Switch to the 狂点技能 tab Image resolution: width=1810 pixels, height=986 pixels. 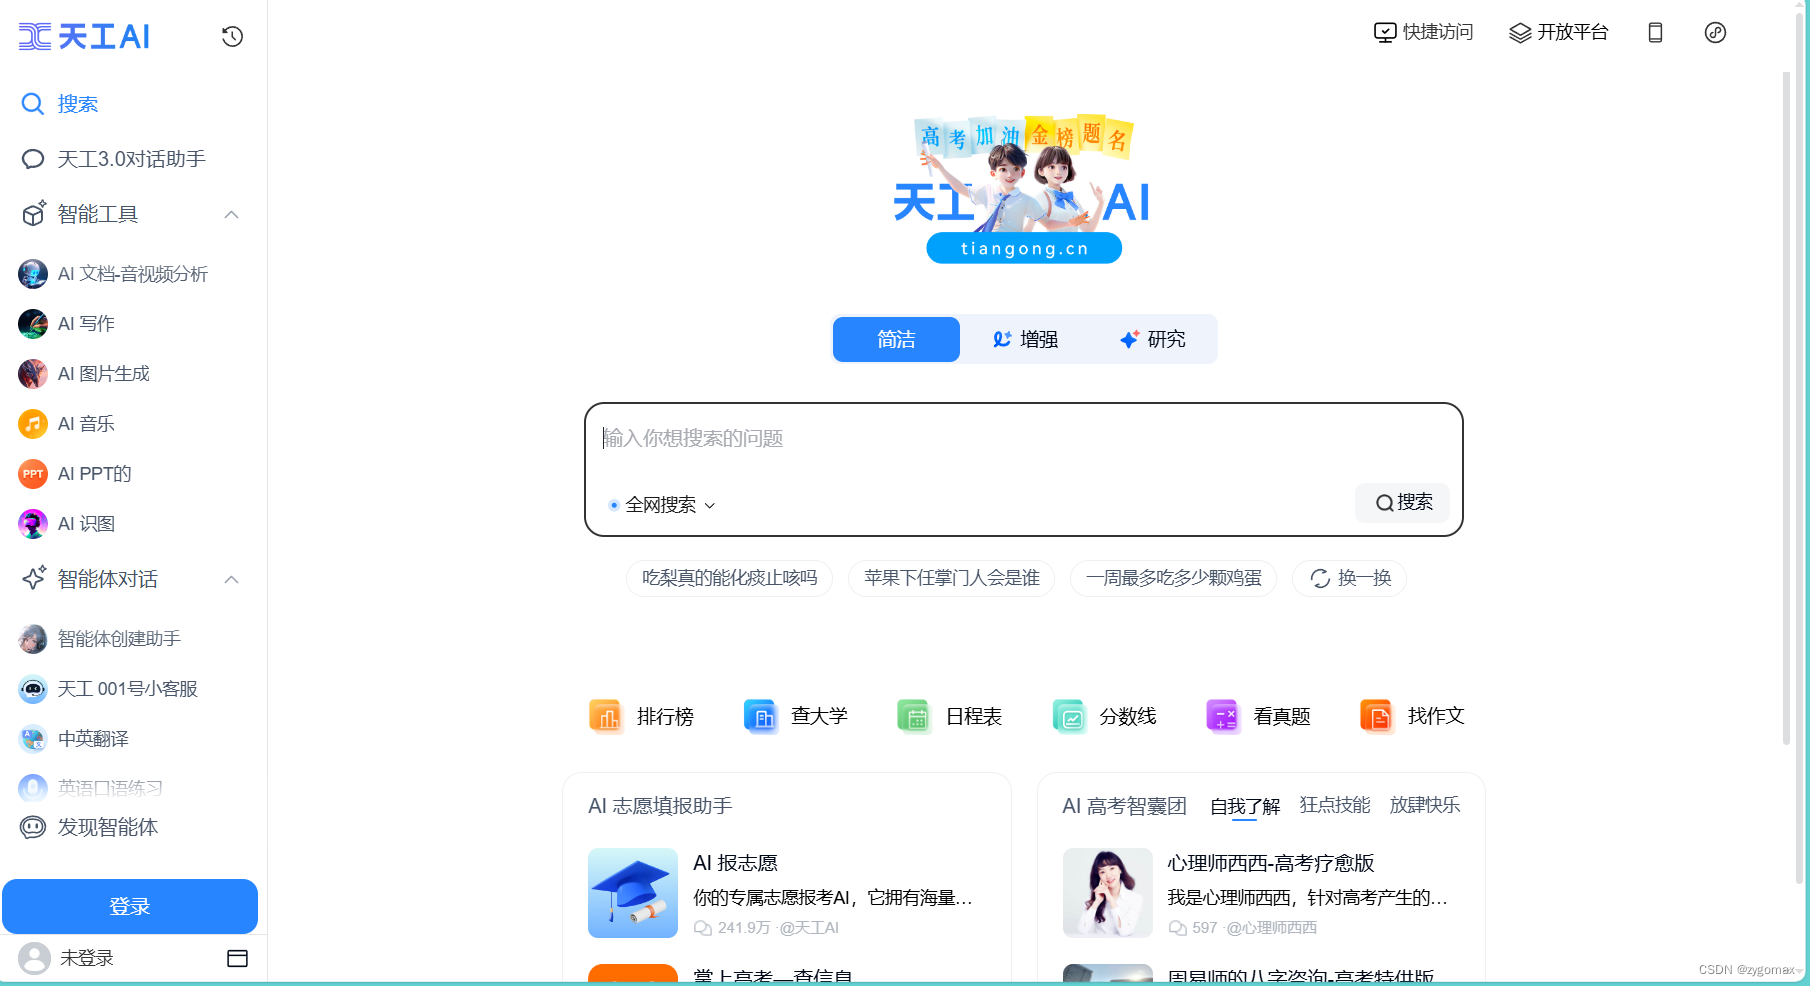click(x=1335, y=805)
